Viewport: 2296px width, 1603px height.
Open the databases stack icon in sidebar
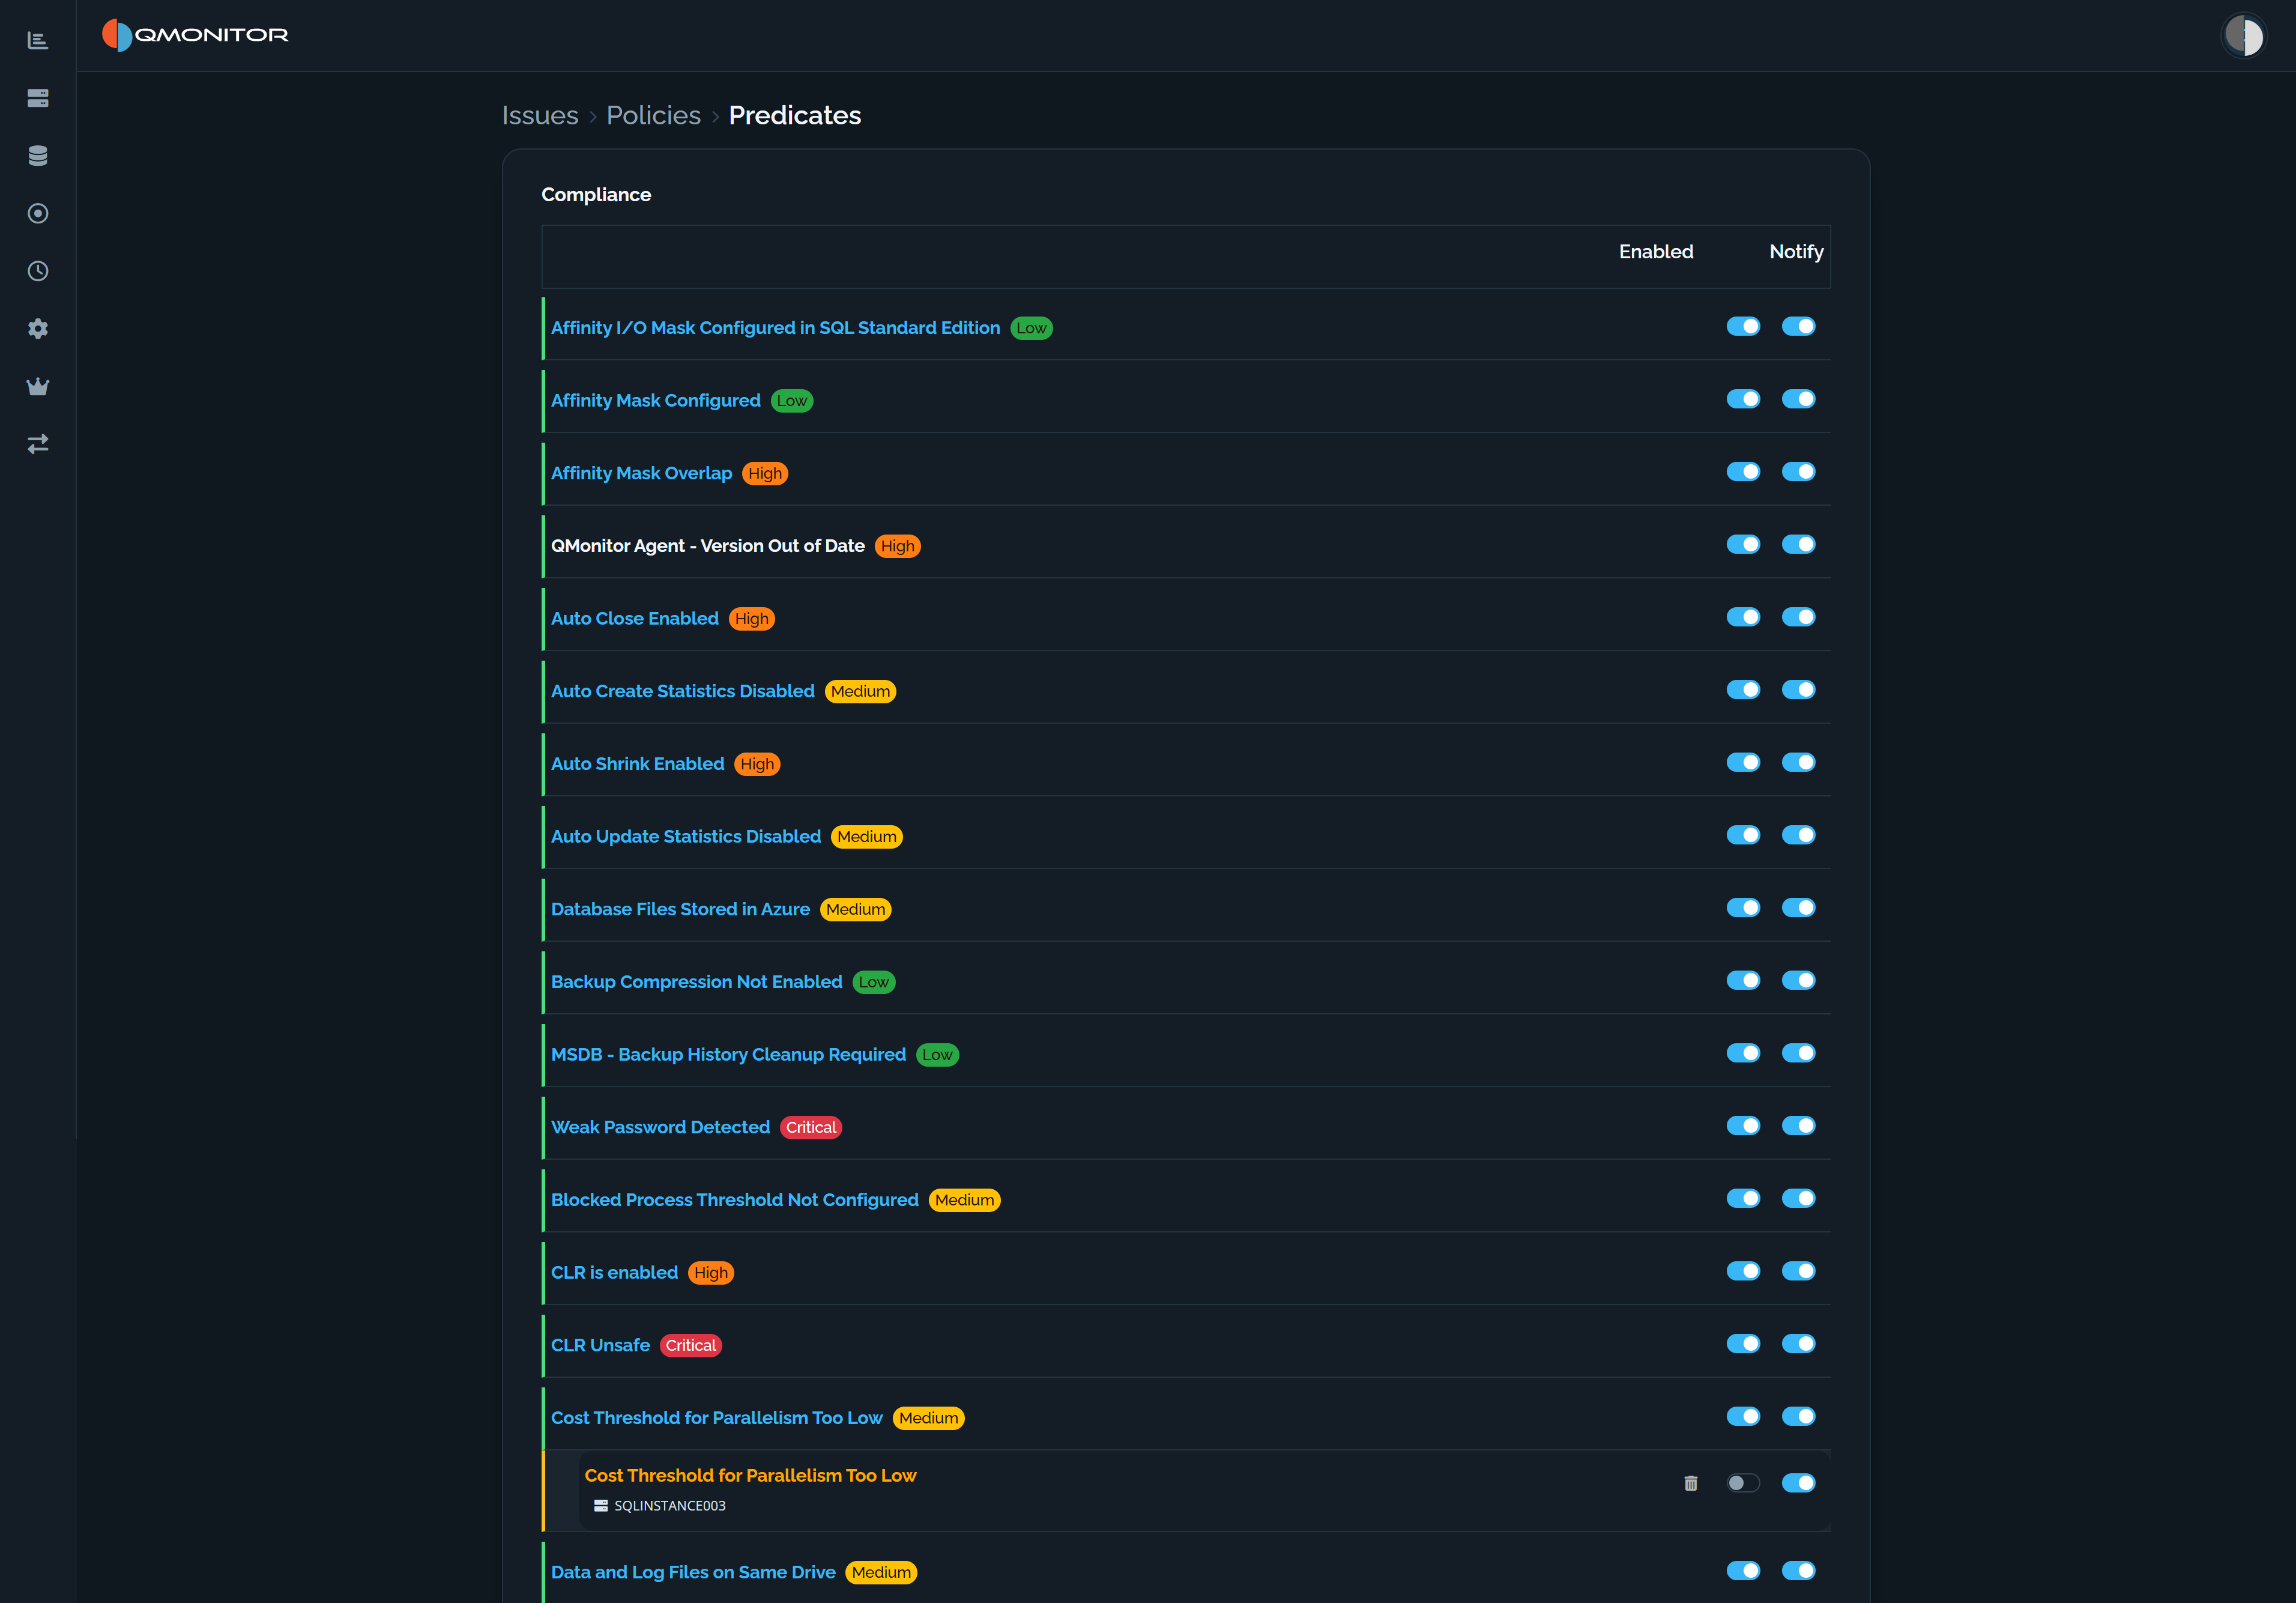38,156
